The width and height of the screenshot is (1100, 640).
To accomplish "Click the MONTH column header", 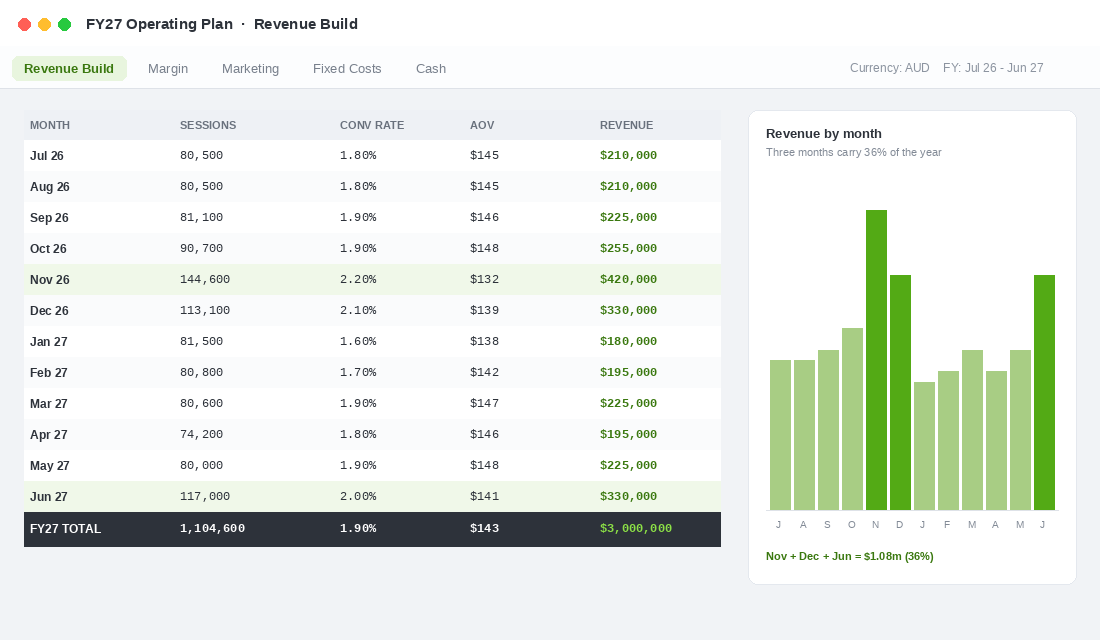I will (x=50, y=125).
